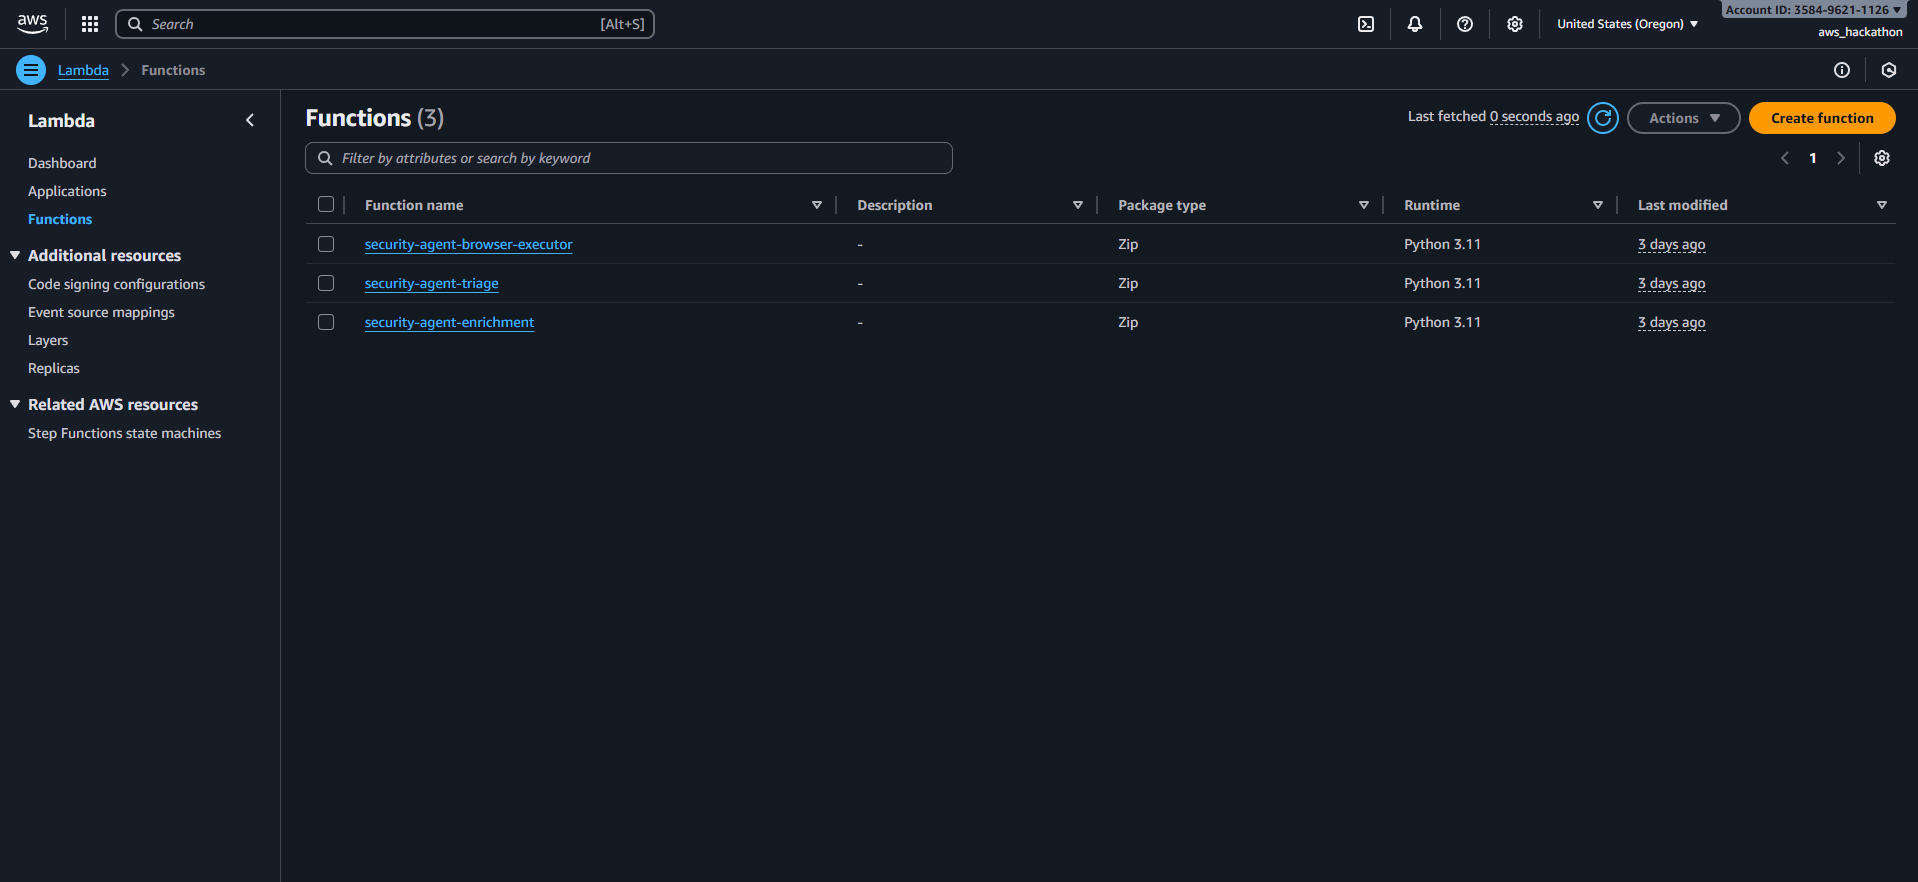Go to previous page of functions

click(x=1785, y=158)
